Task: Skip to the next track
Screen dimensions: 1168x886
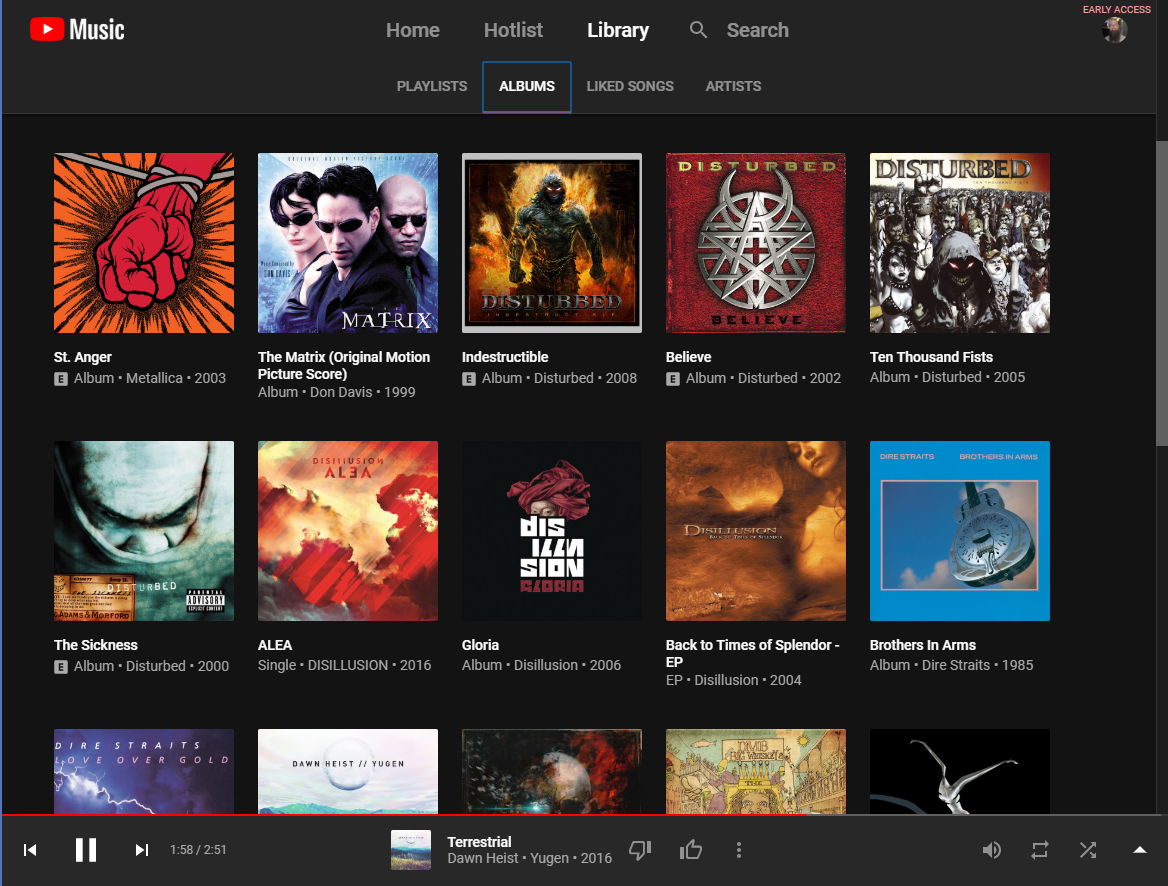Action: pos(142,850)
